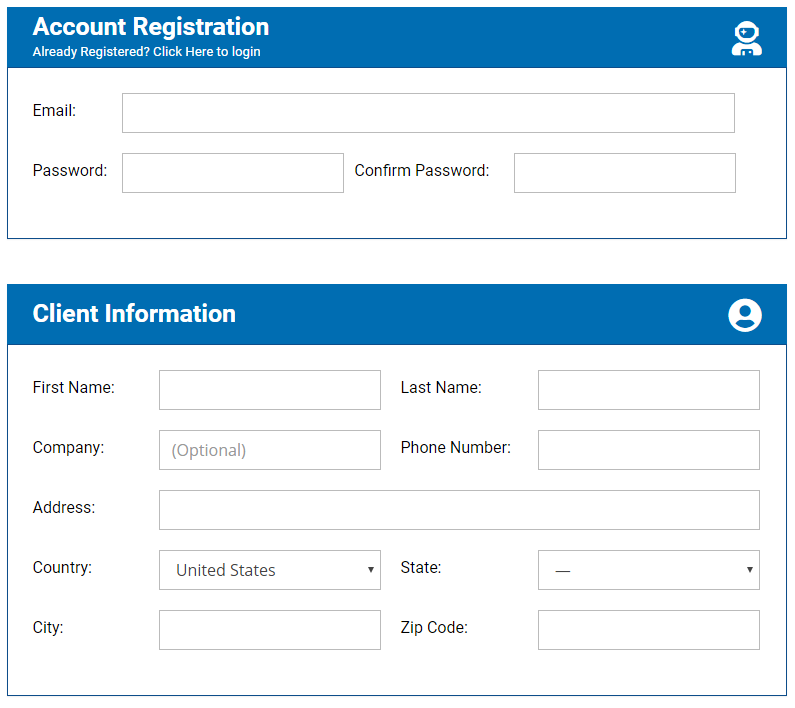Click the First Name text box

click(x=270, y=390)
